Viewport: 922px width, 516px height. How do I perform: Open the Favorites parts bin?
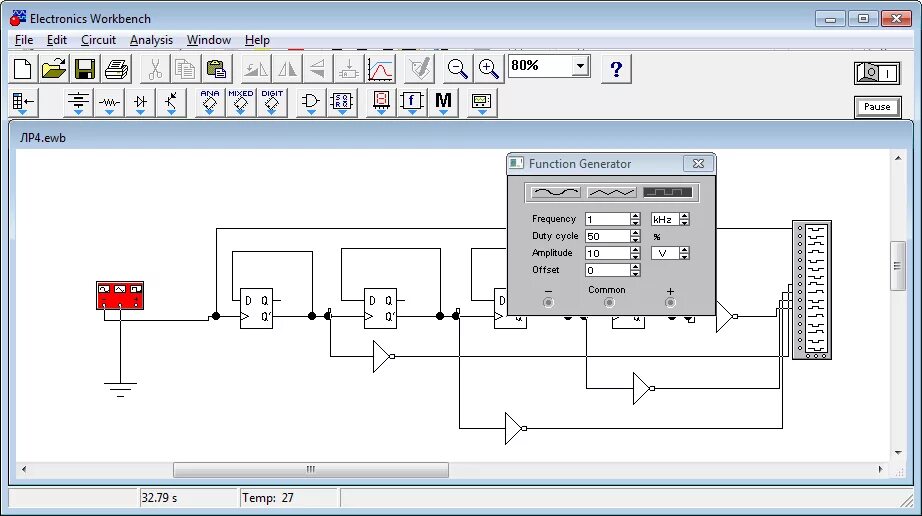(24, 103)
